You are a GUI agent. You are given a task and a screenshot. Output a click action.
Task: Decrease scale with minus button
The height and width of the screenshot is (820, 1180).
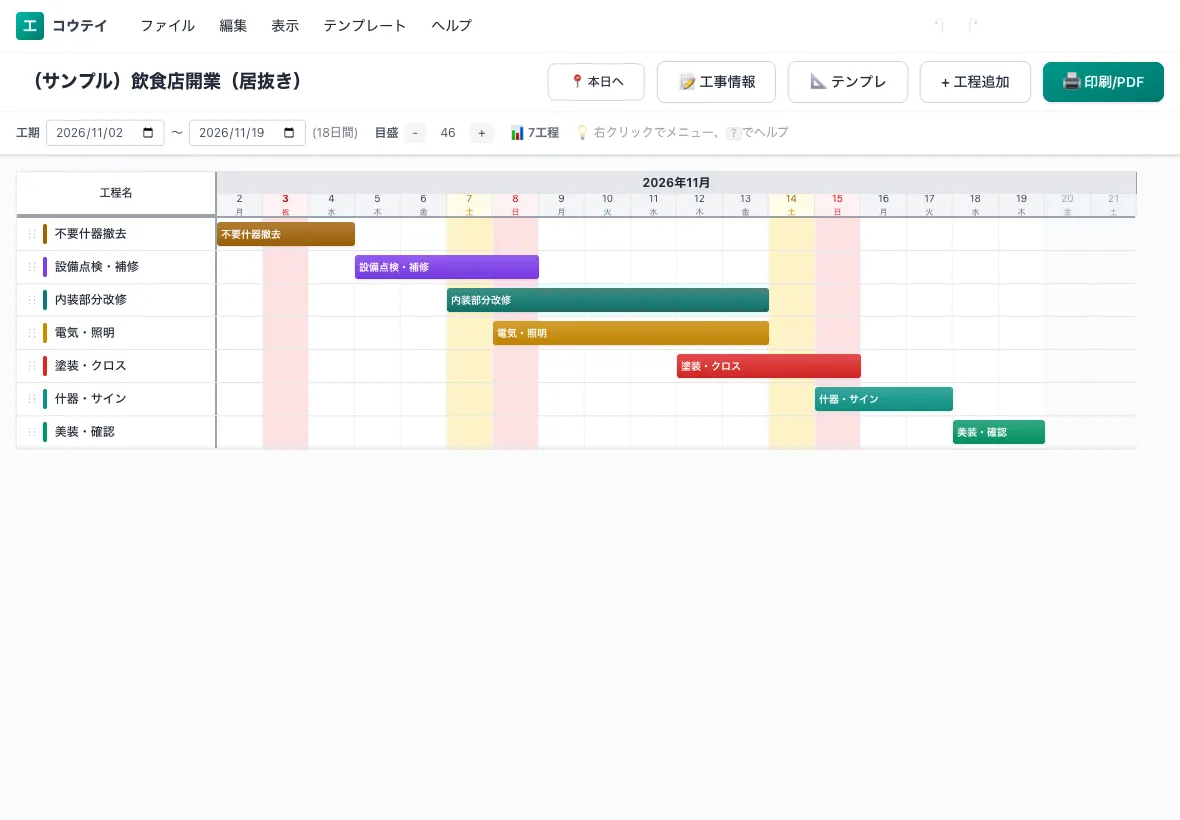click(415, 133)
